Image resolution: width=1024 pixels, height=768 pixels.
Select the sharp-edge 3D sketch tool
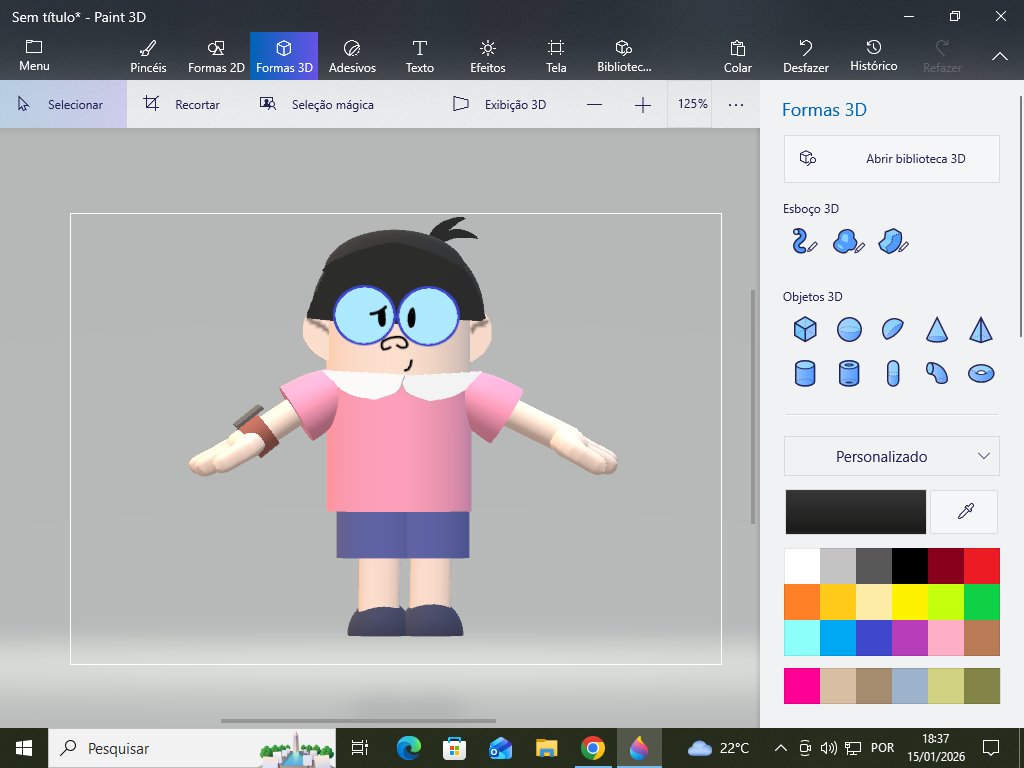pos(893,241)
